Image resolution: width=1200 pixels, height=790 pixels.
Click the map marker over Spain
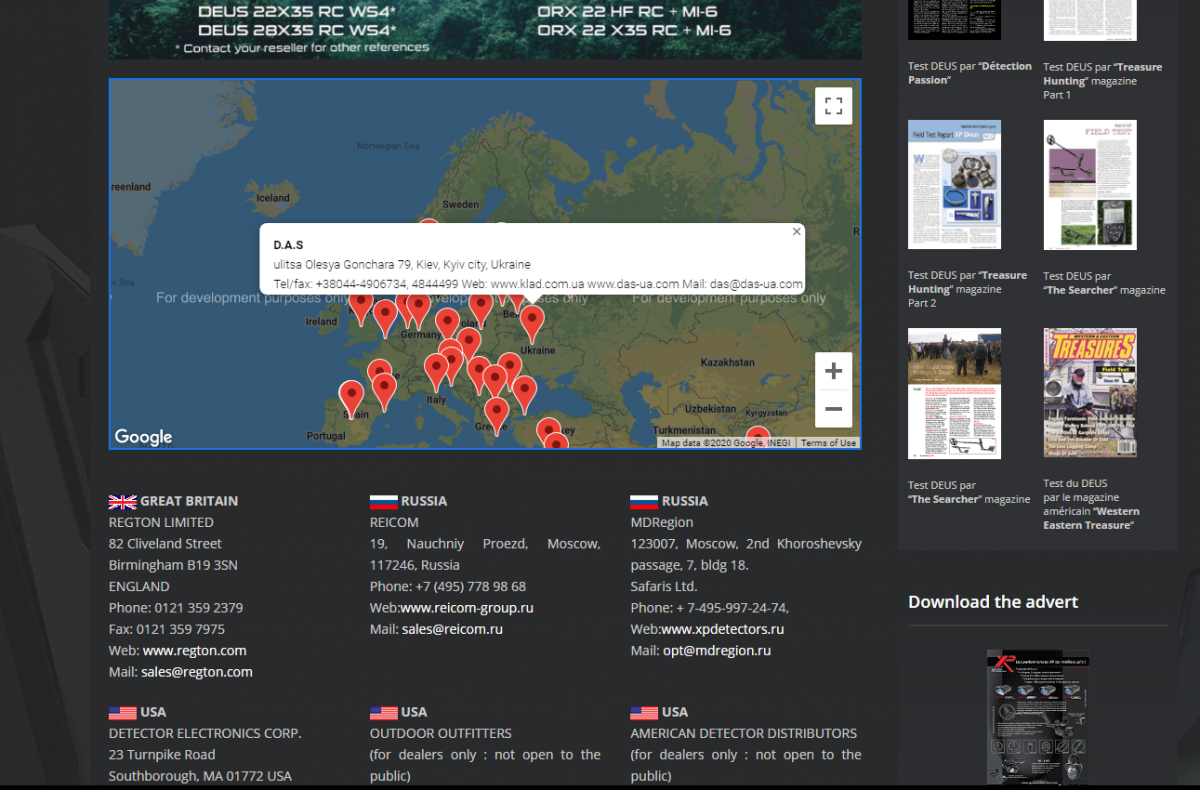(351, 396)
